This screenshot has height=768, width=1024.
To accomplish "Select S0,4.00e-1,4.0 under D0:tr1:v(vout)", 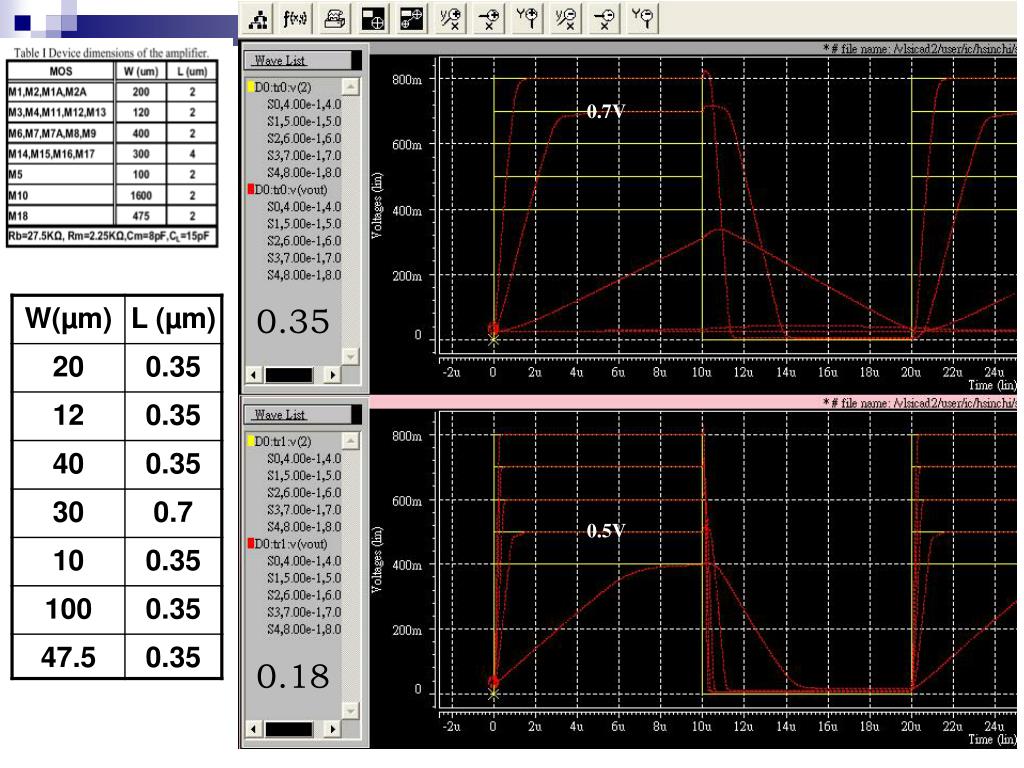I will [x=304, y=560].
